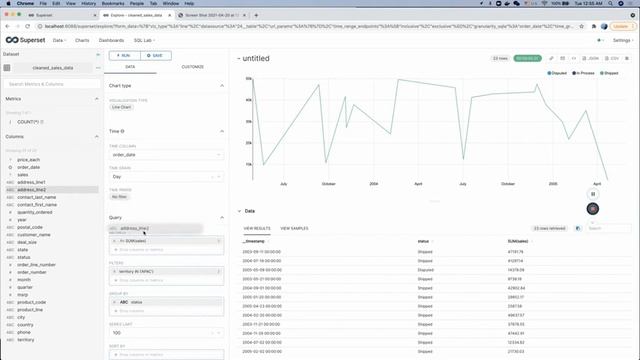
Task: Export chart data as JSON
Action: [x=591, y=58]
